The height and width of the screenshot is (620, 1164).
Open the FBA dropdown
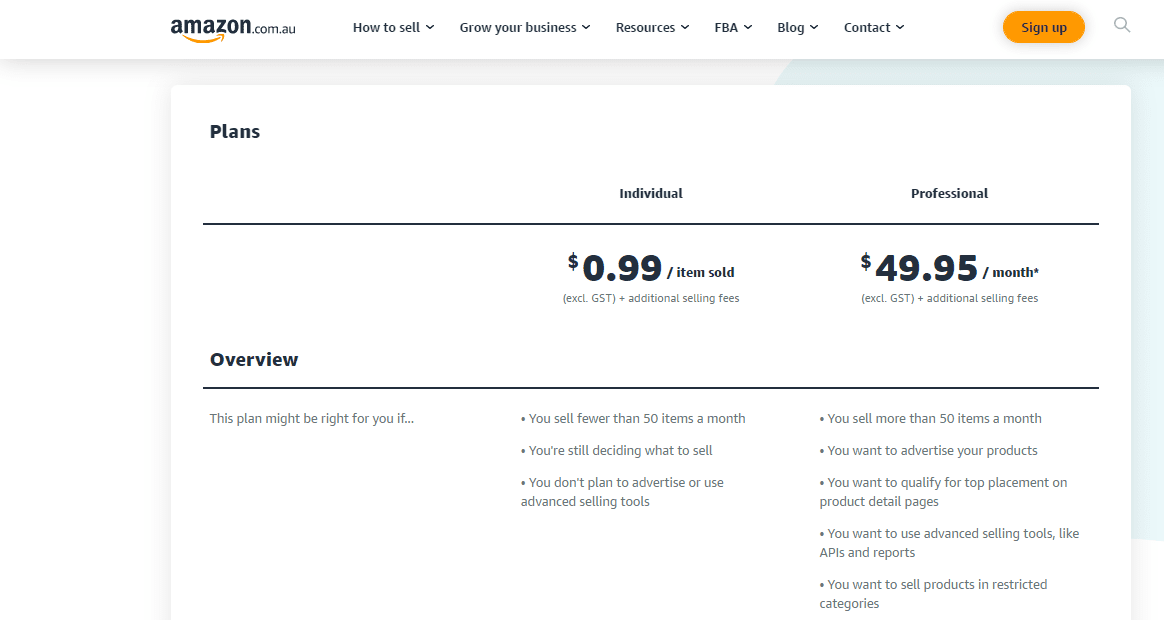coord(749,27)
